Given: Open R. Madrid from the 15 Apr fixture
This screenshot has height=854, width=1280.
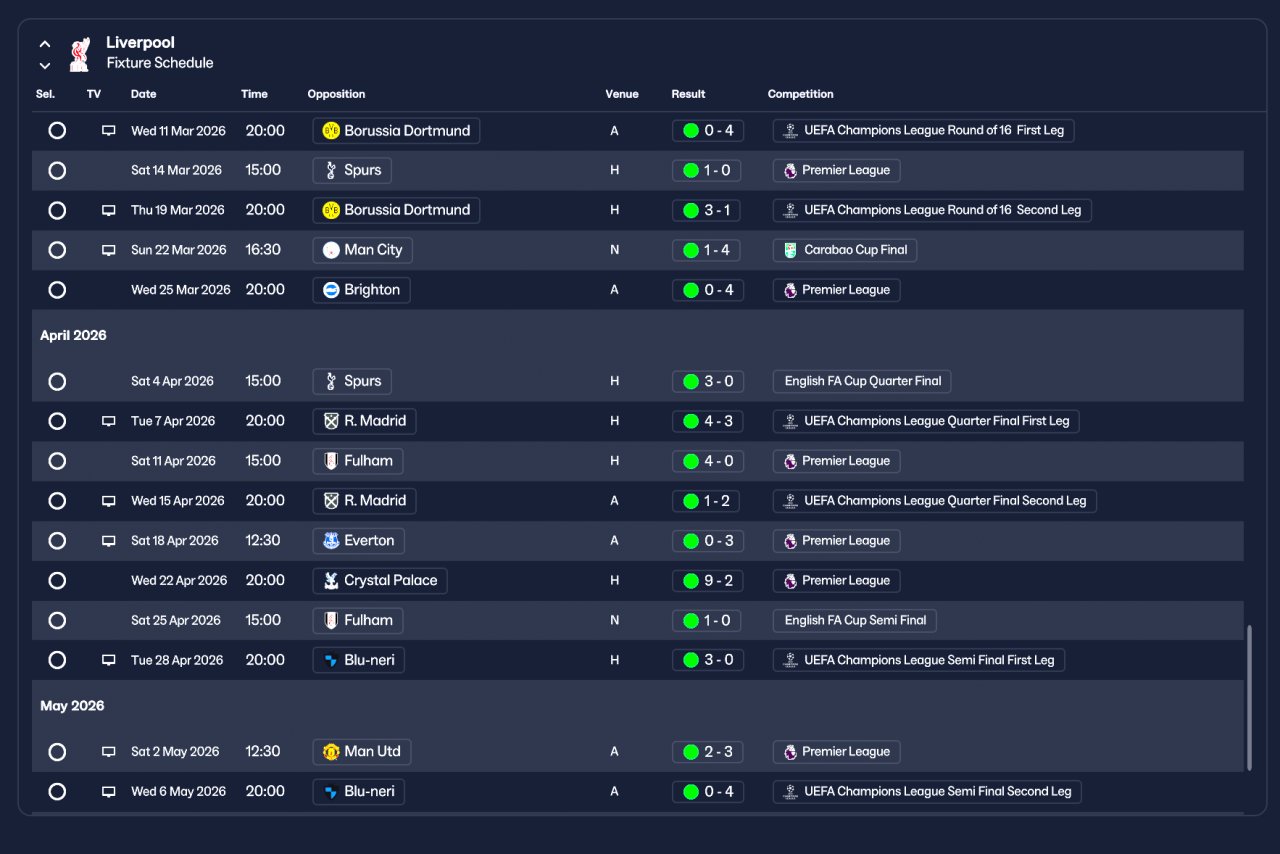Looking at the screenshot, I should pos(364,502).
